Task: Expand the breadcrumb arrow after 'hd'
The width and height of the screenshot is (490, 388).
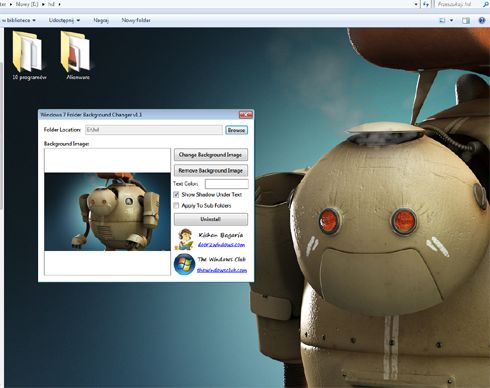Action: pos(60,4)
